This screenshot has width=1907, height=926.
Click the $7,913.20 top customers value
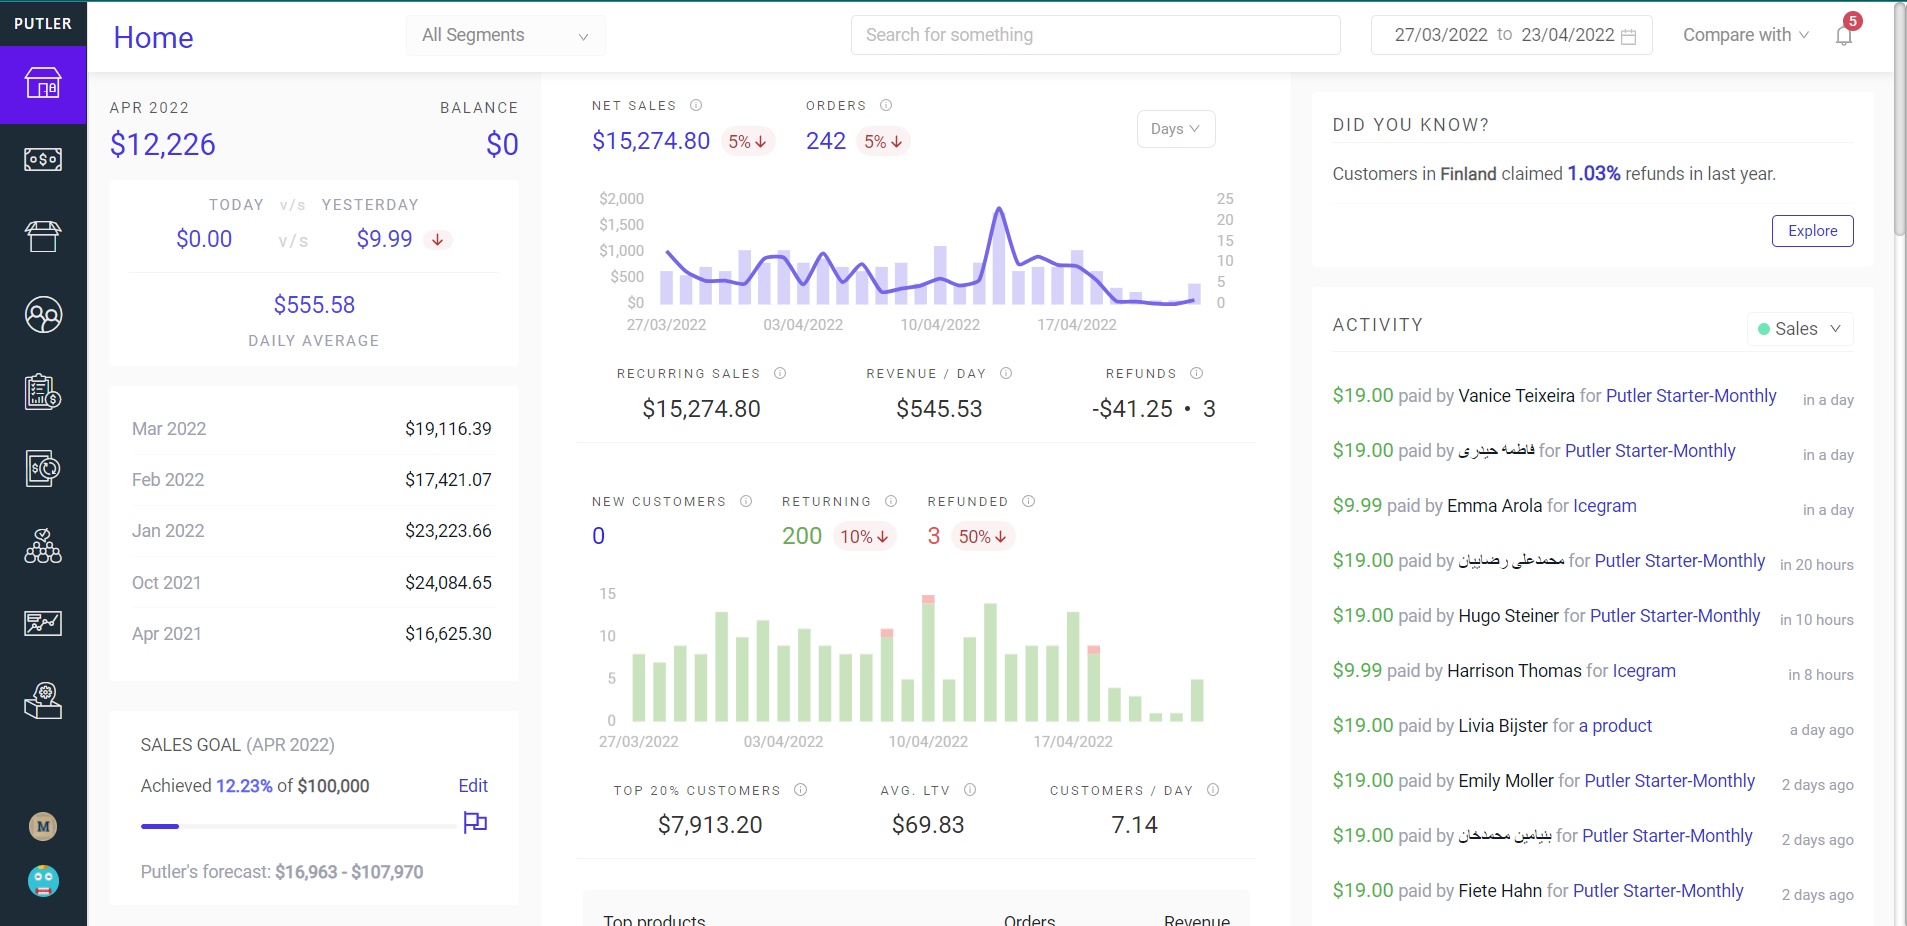click(x=710, y=825)
